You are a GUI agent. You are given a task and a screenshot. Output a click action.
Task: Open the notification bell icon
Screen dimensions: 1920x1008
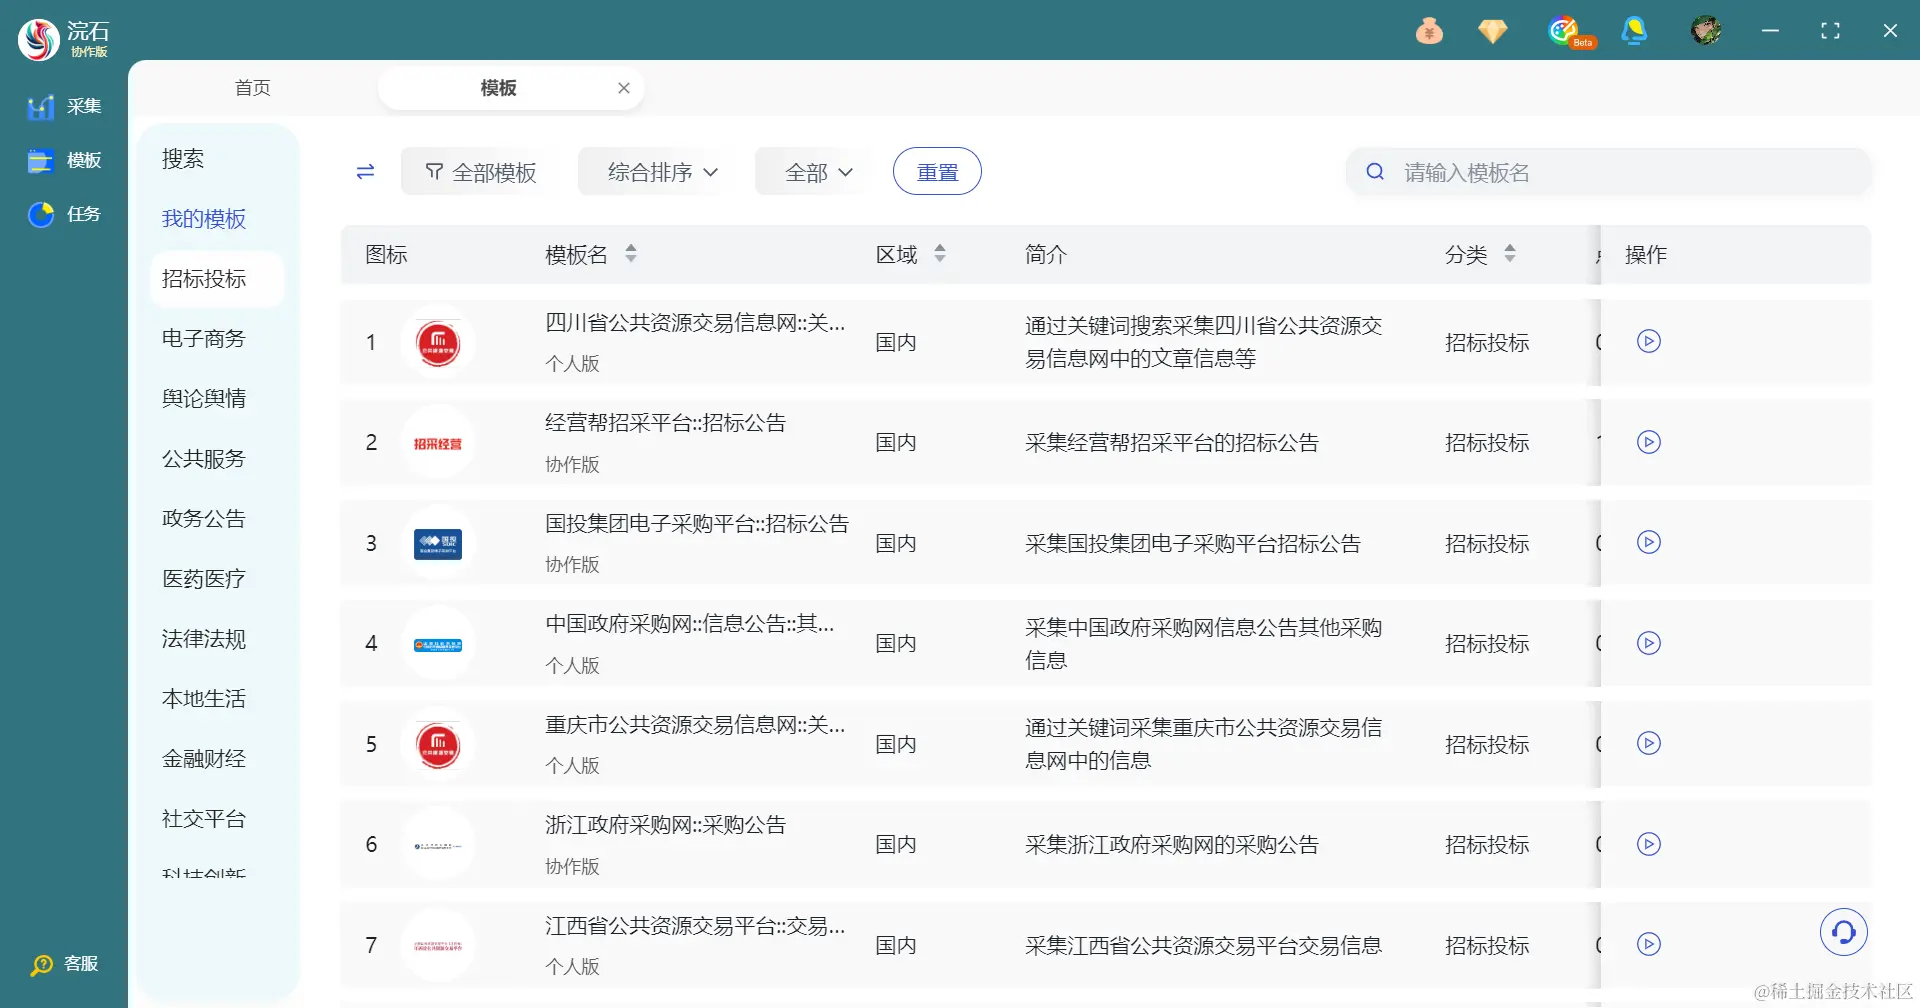[x=1634, y=31]
